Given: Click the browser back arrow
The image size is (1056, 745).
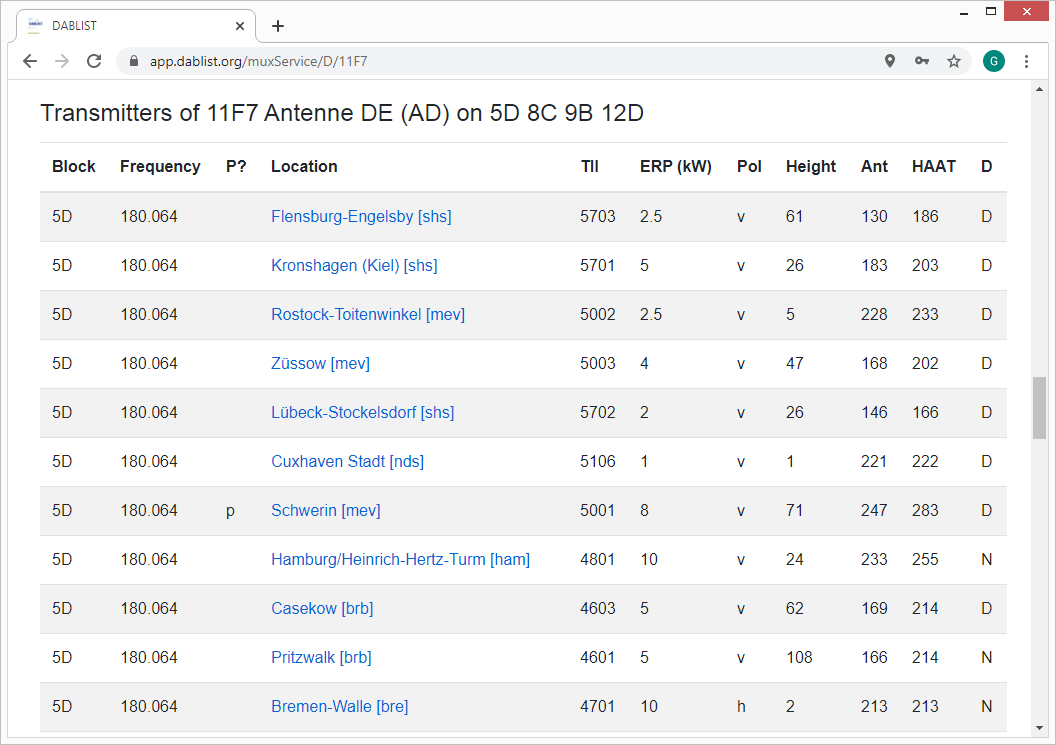Looking at the screenshot, I should point(30,61).
